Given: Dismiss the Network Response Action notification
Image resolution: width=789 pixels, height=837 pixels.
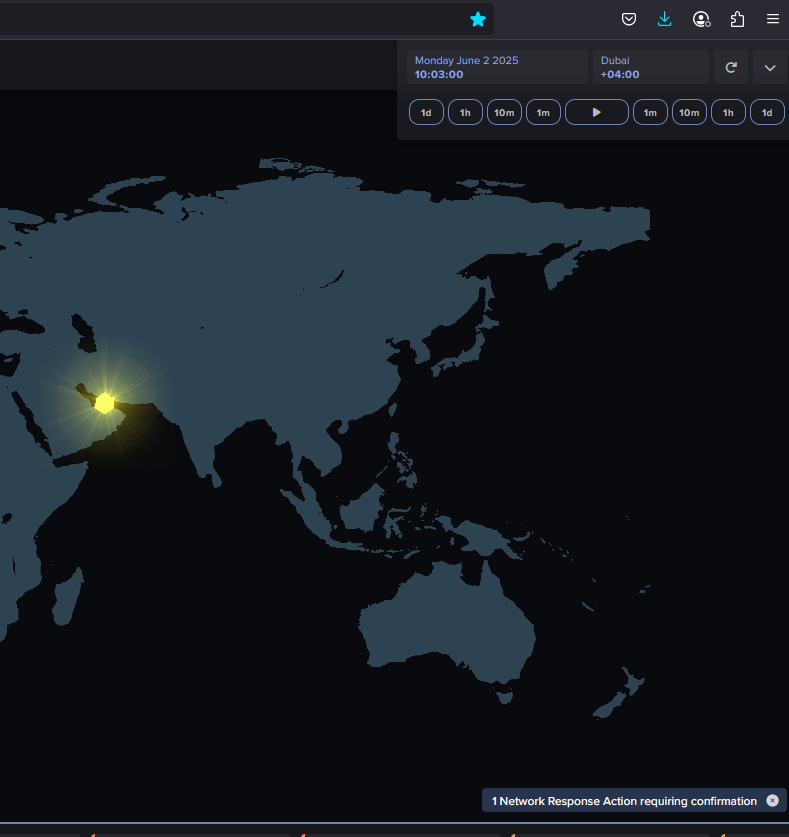Looking at the screenshot, I should tap(772, 800).
